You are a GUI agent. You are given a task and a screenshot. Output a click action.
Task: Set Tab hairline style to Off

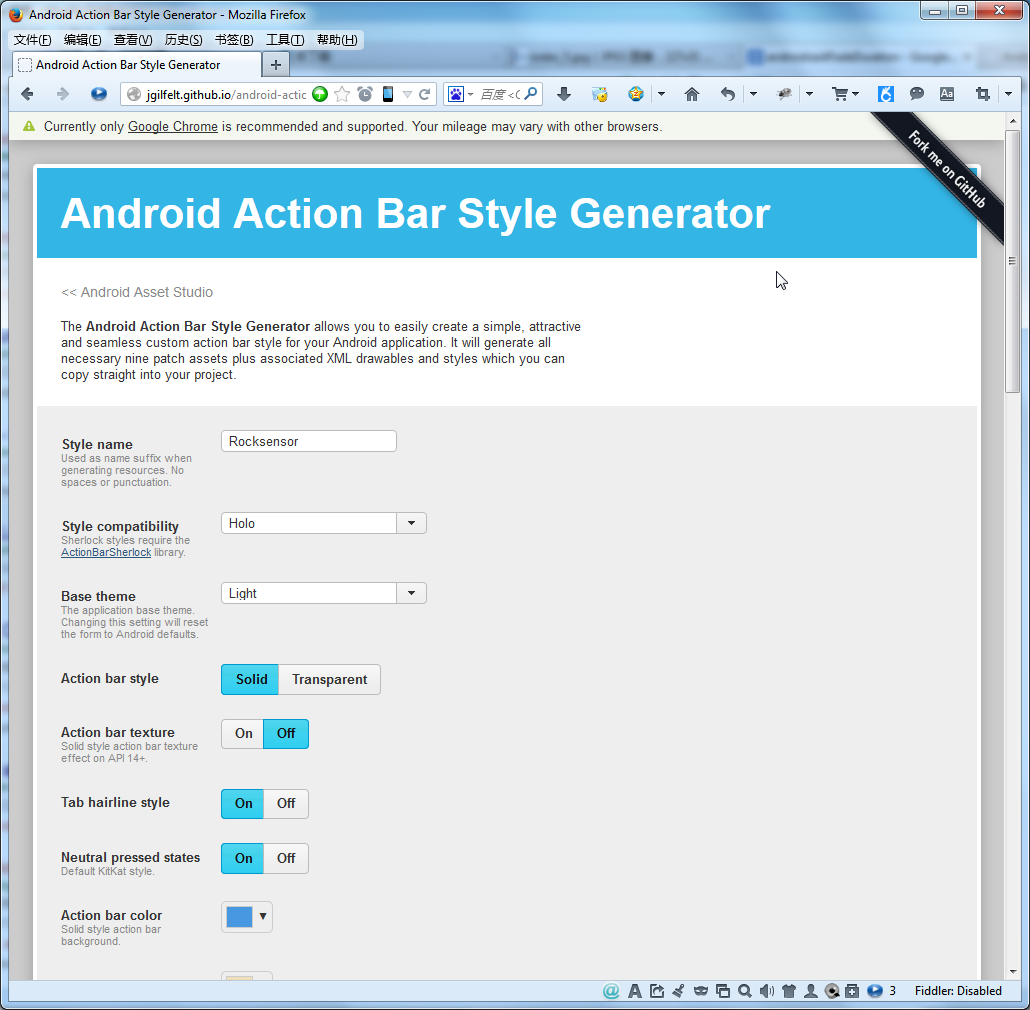point(286,804)
